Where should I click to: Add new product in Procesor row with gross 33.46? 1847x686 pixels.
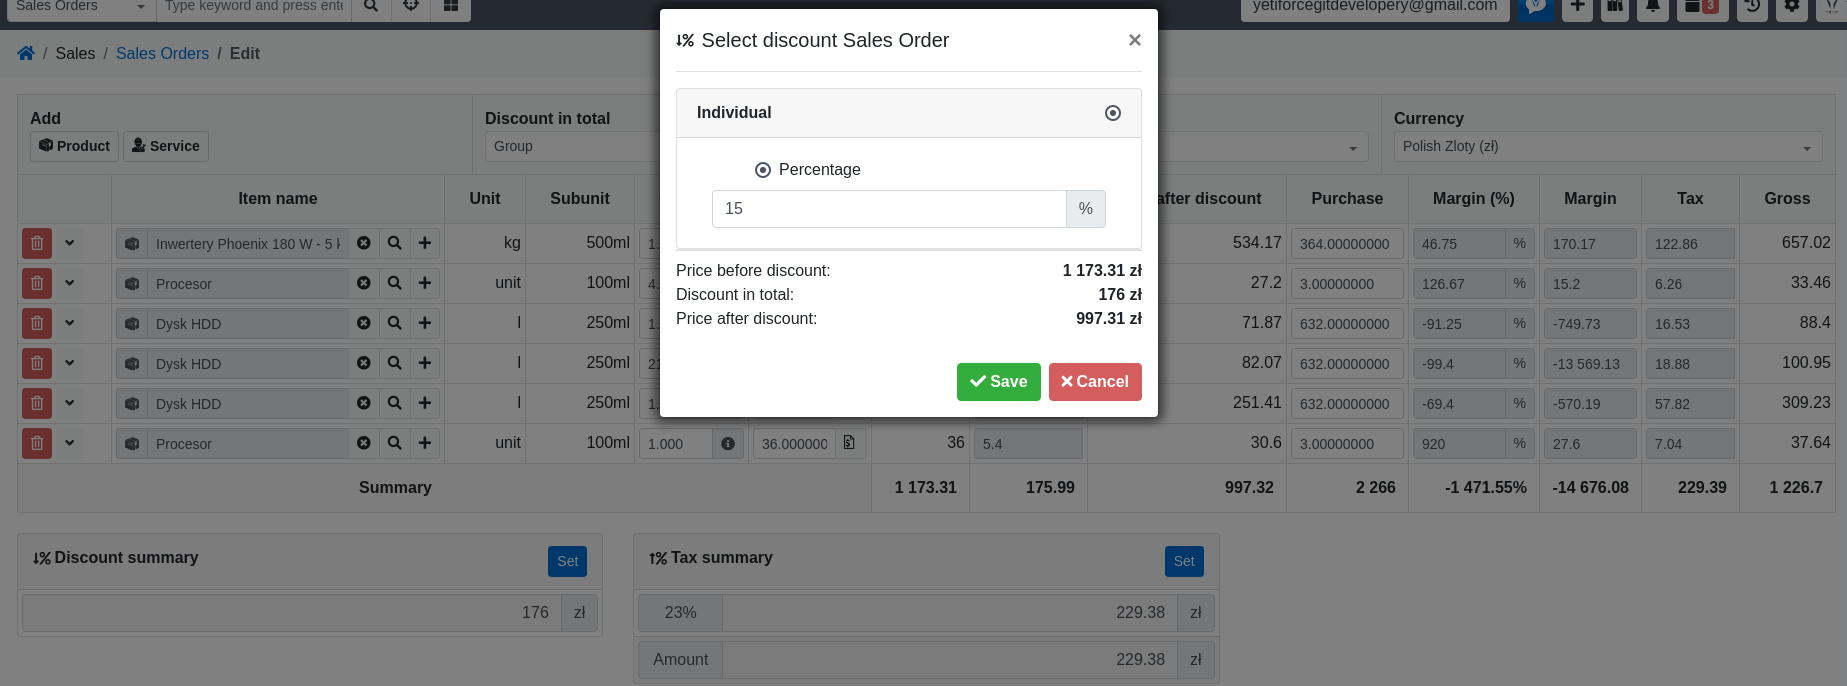tap(425, 283)
